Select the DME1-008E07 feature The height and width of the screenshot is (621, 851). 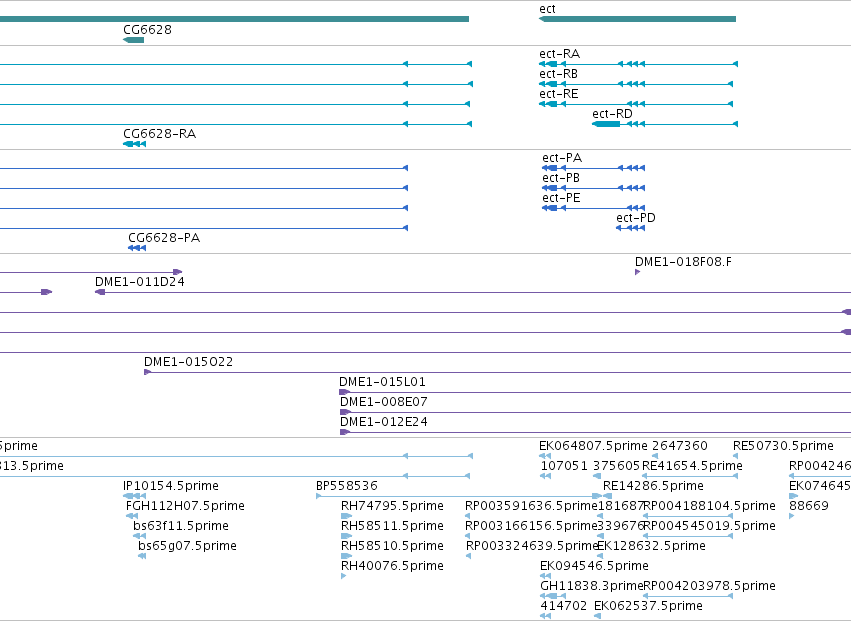tap(384, 402)
